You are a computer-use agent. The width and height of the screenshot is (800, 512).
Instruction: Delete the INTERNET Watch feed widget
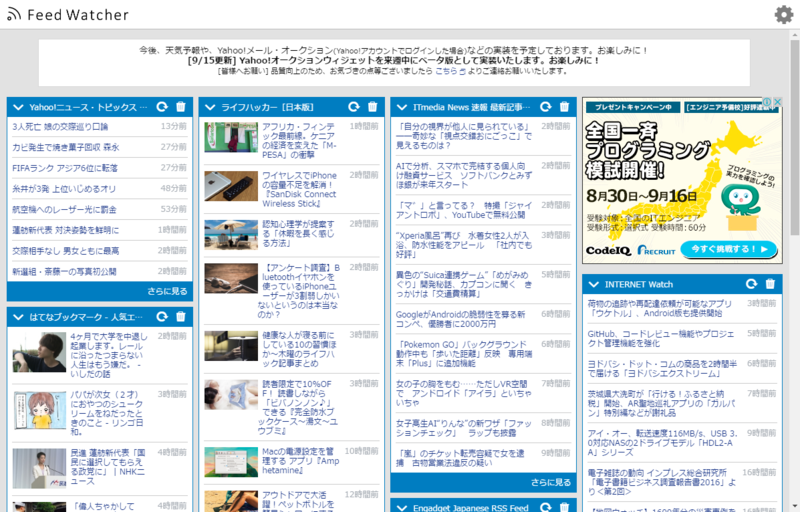coord(770,284)
